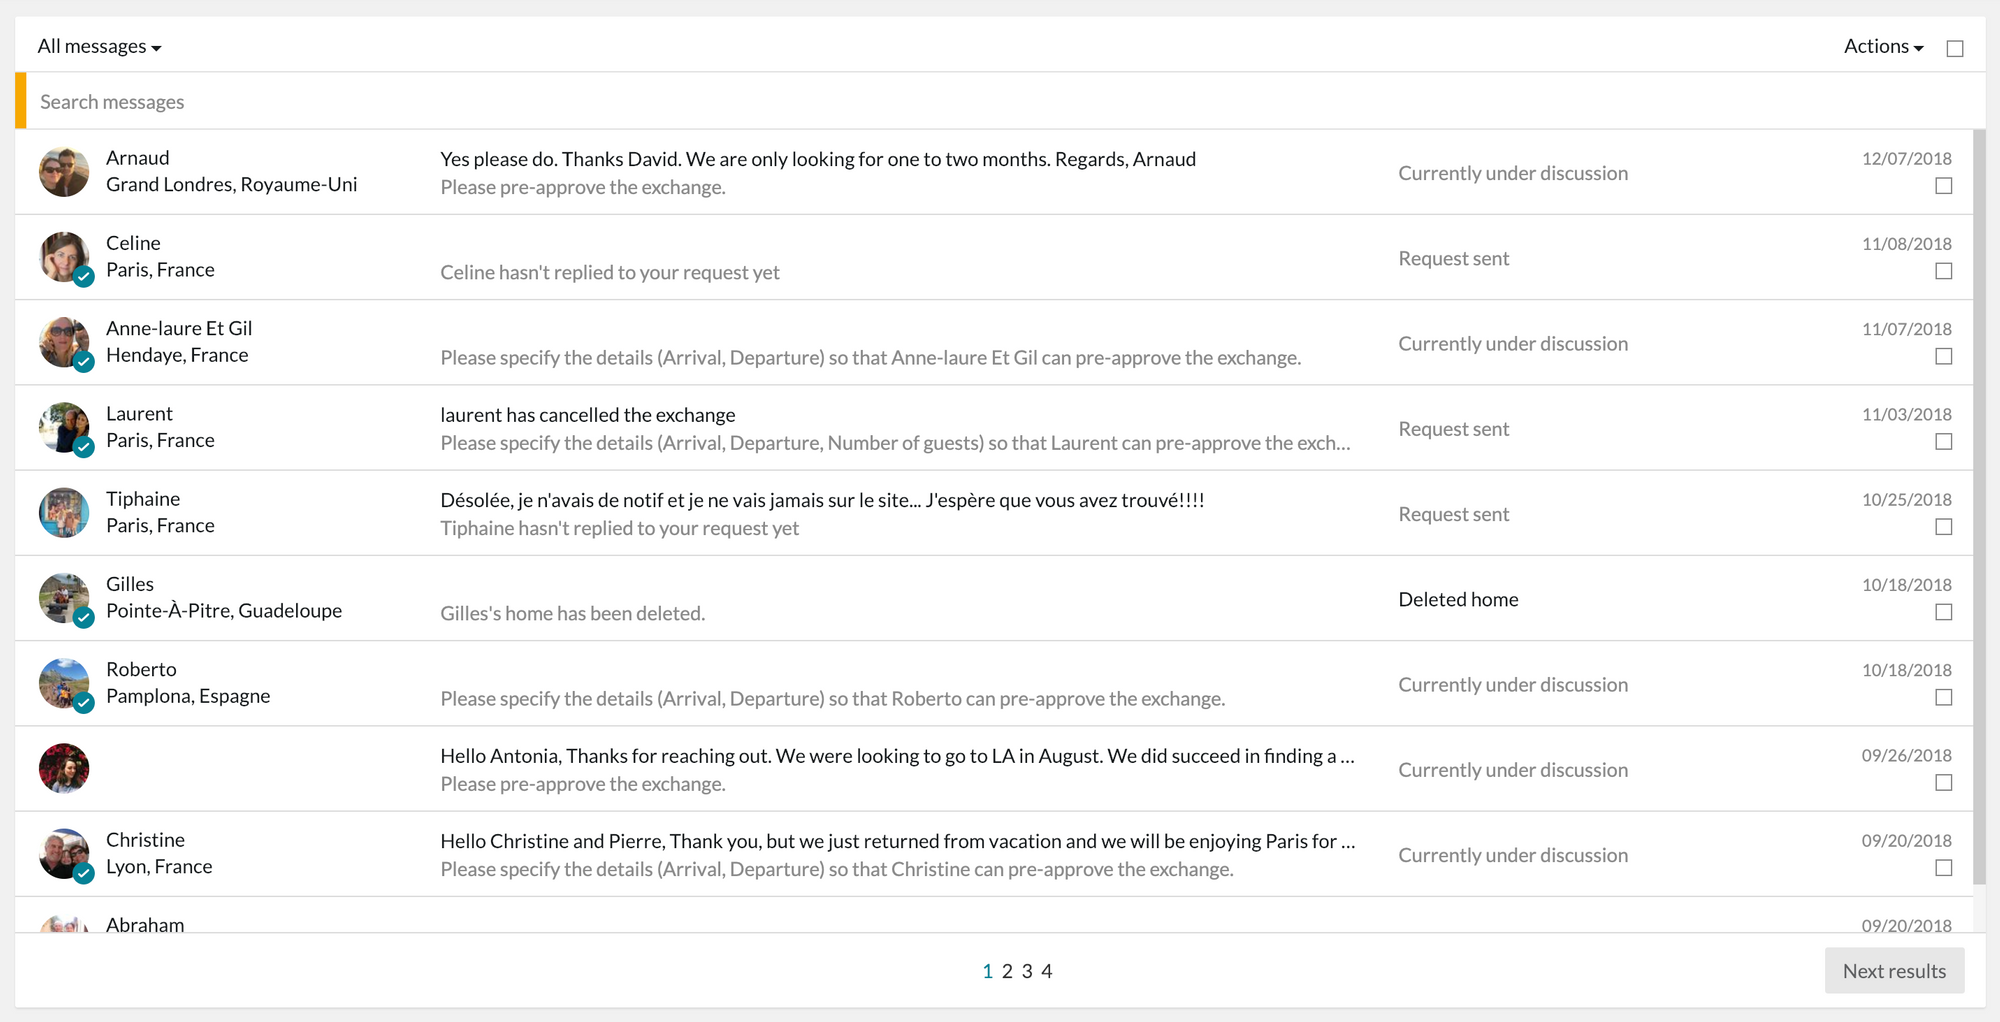Select the checkbox on Gilles's deleted home row
The image size is (2000, 1022).
click(x=1943, y=612)
